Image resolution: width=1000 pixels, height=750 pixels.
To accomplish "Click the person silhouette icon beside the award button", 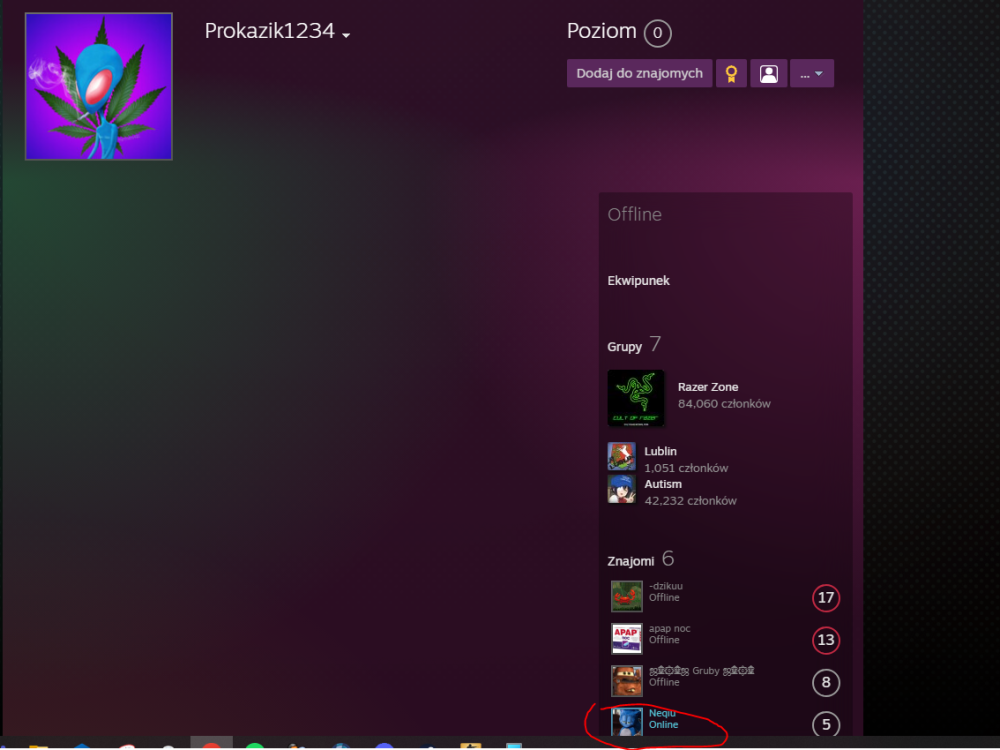I will tap(768, 73).
